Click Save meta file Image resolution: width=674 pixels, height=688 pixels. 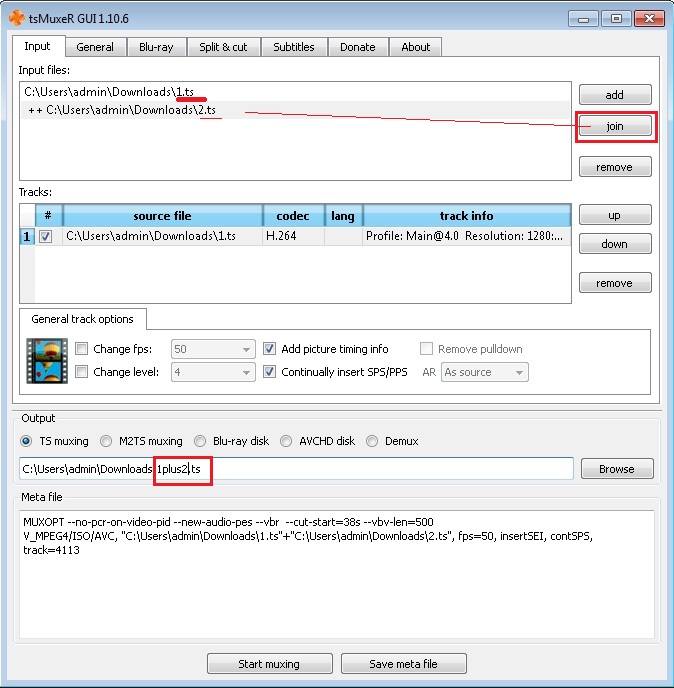coord(403,663)
